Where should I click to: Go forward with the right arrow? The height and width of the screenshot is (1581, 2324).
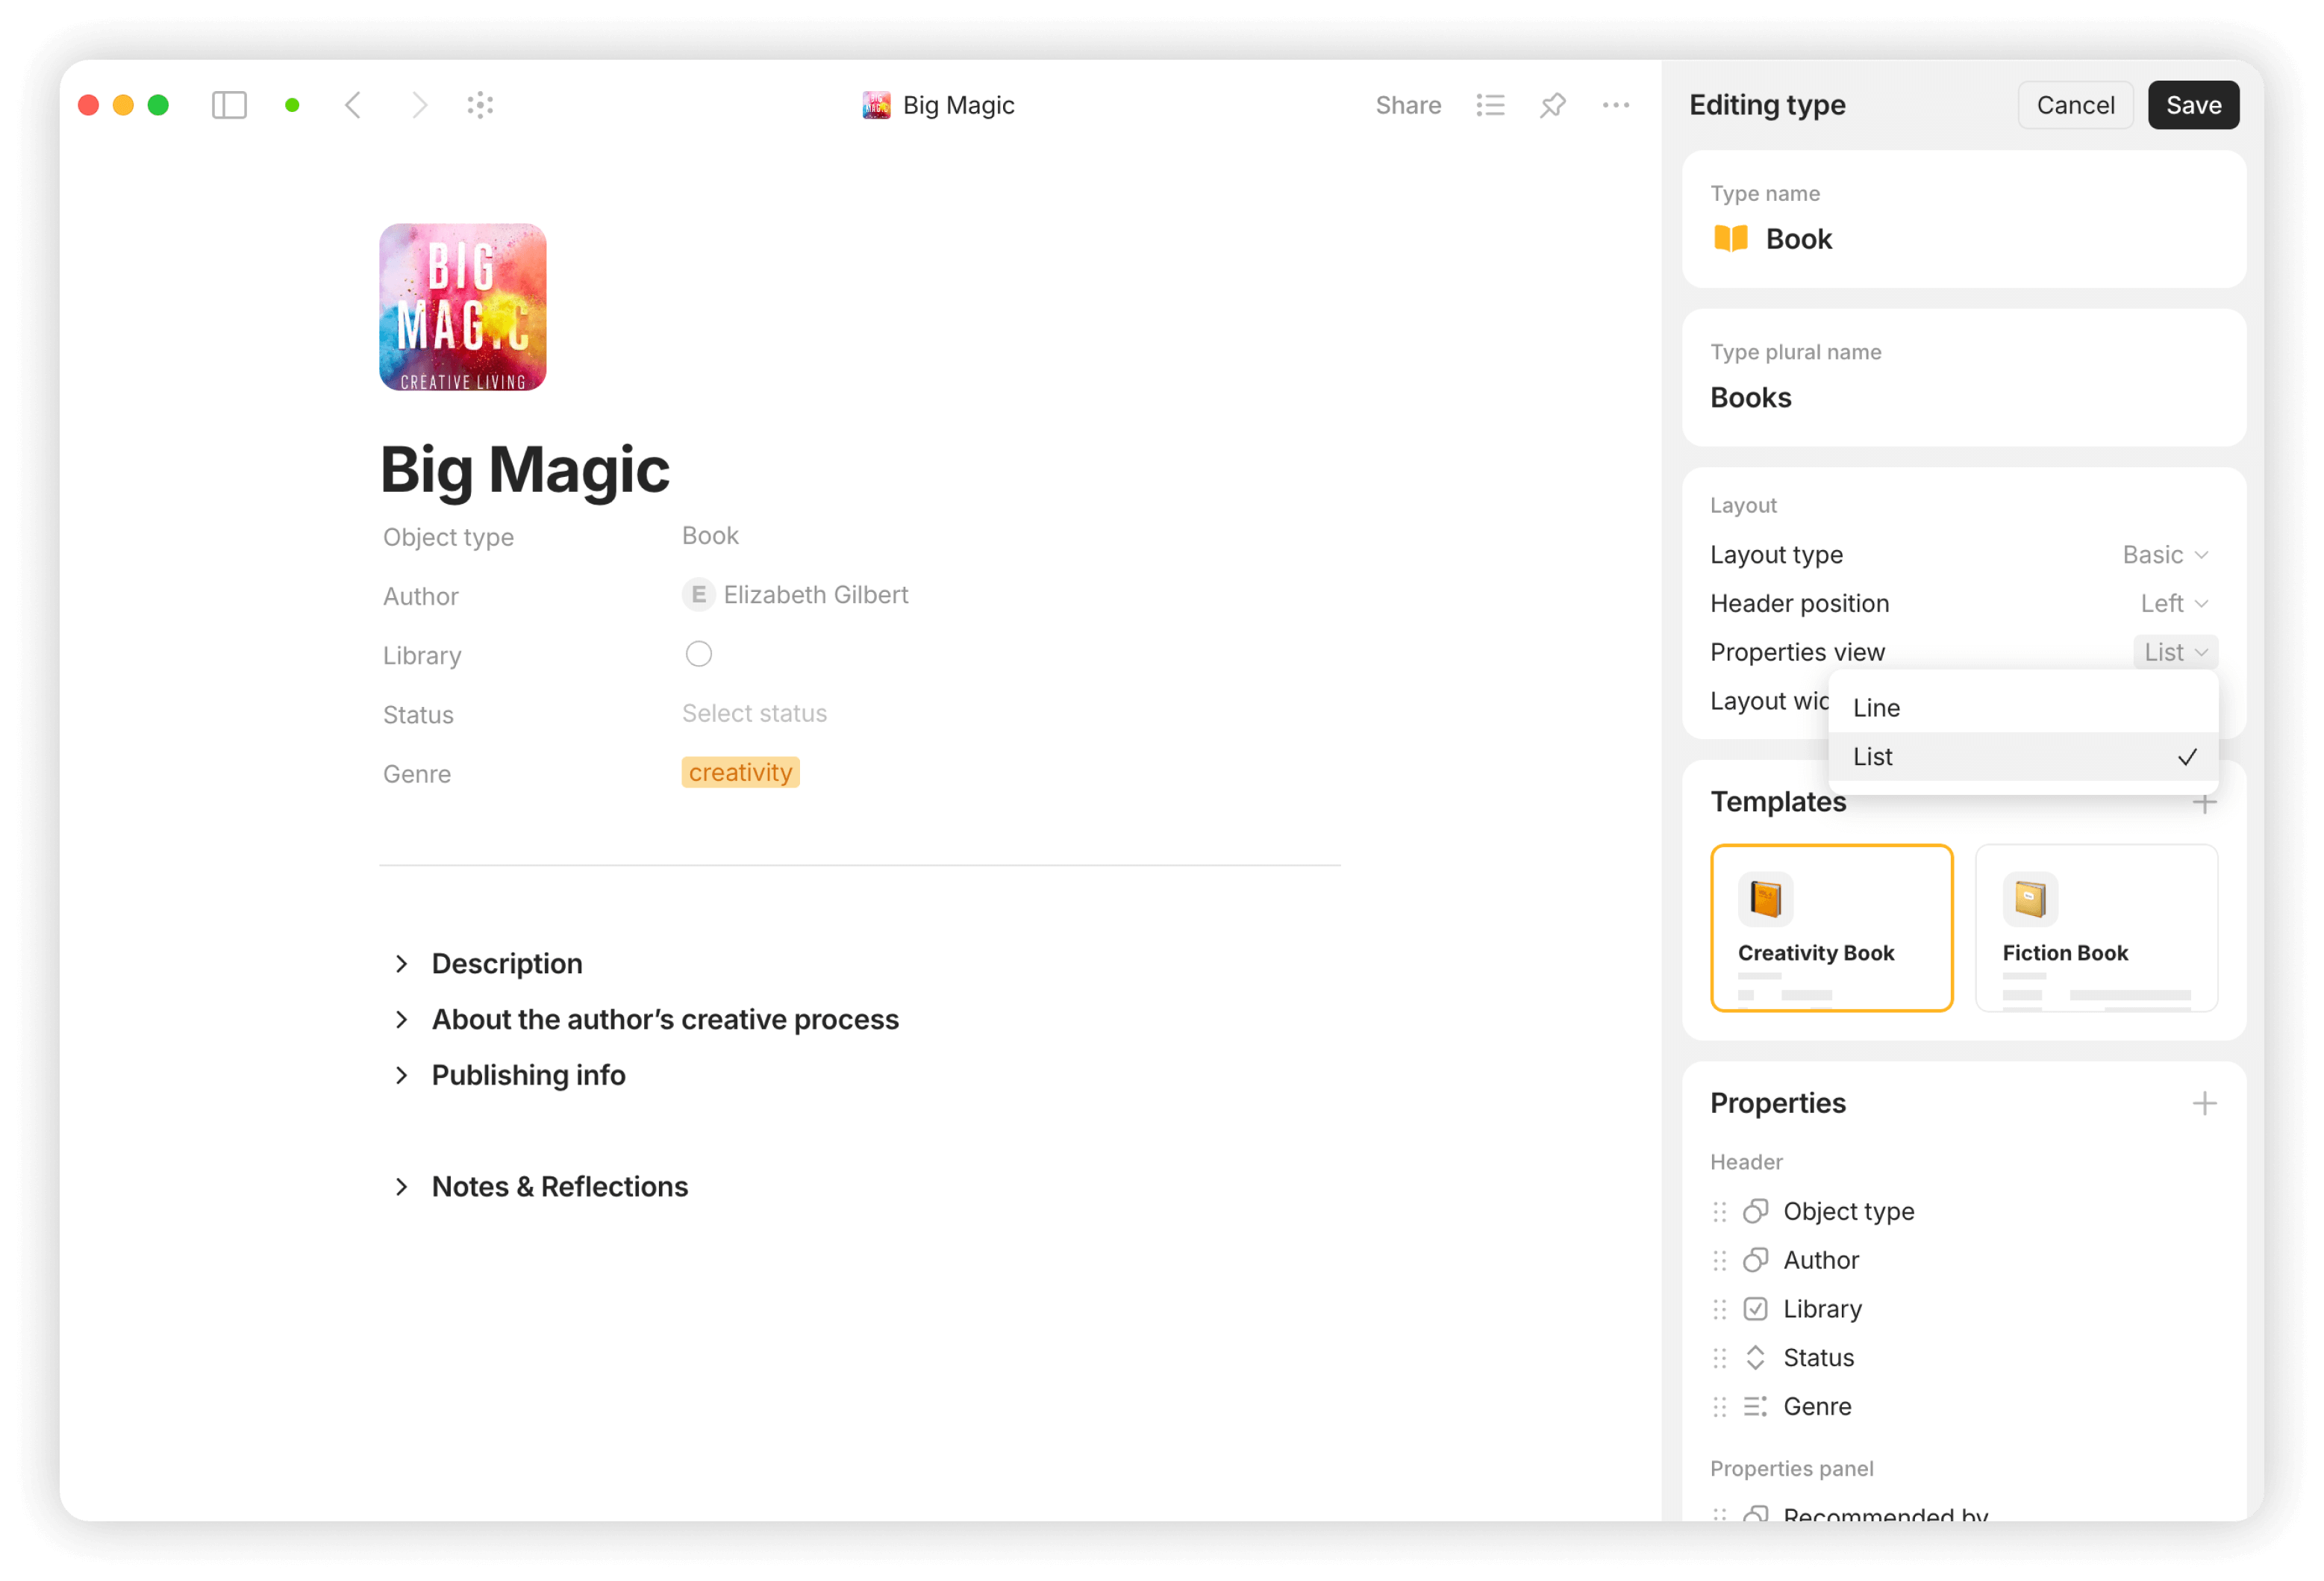pyautogui.click(x=419, y=105)
